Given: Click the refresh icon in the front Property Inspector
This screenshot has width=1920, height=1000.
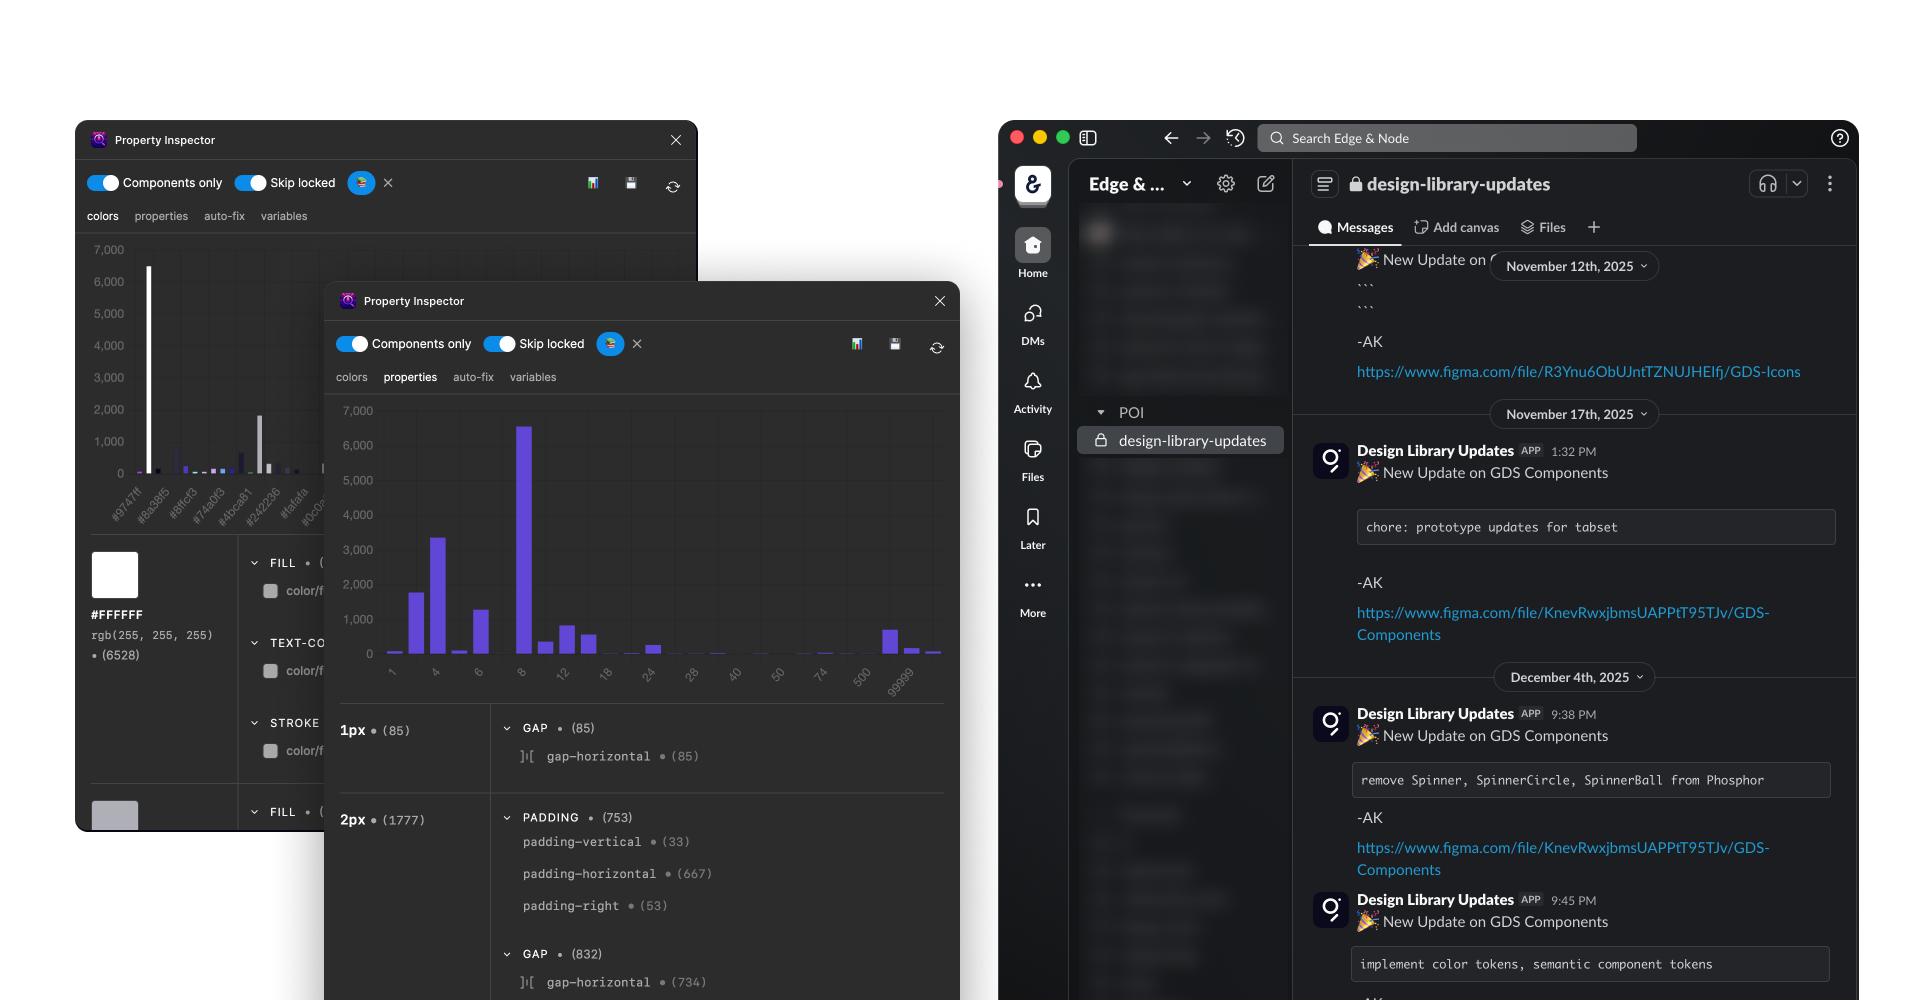Looking at the screenshot, I should point(936,348).
